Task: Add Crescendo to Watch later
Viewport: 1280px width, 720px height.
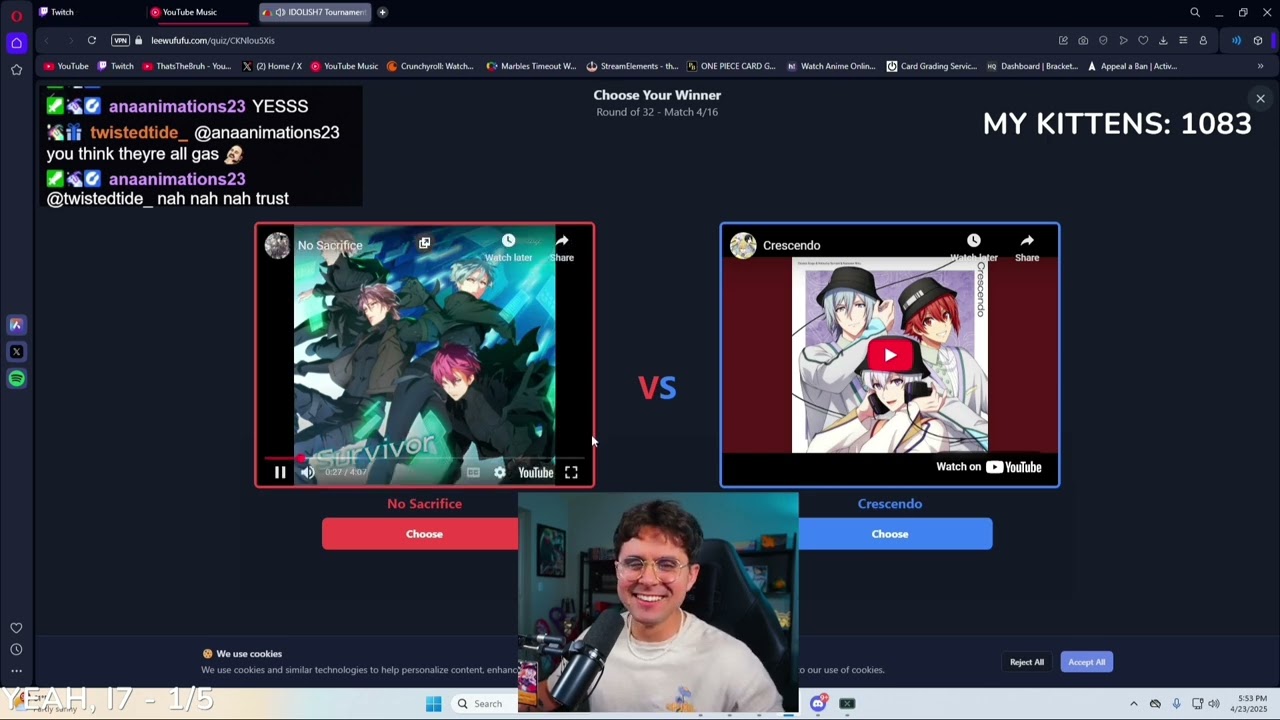Action: point(973,247)
